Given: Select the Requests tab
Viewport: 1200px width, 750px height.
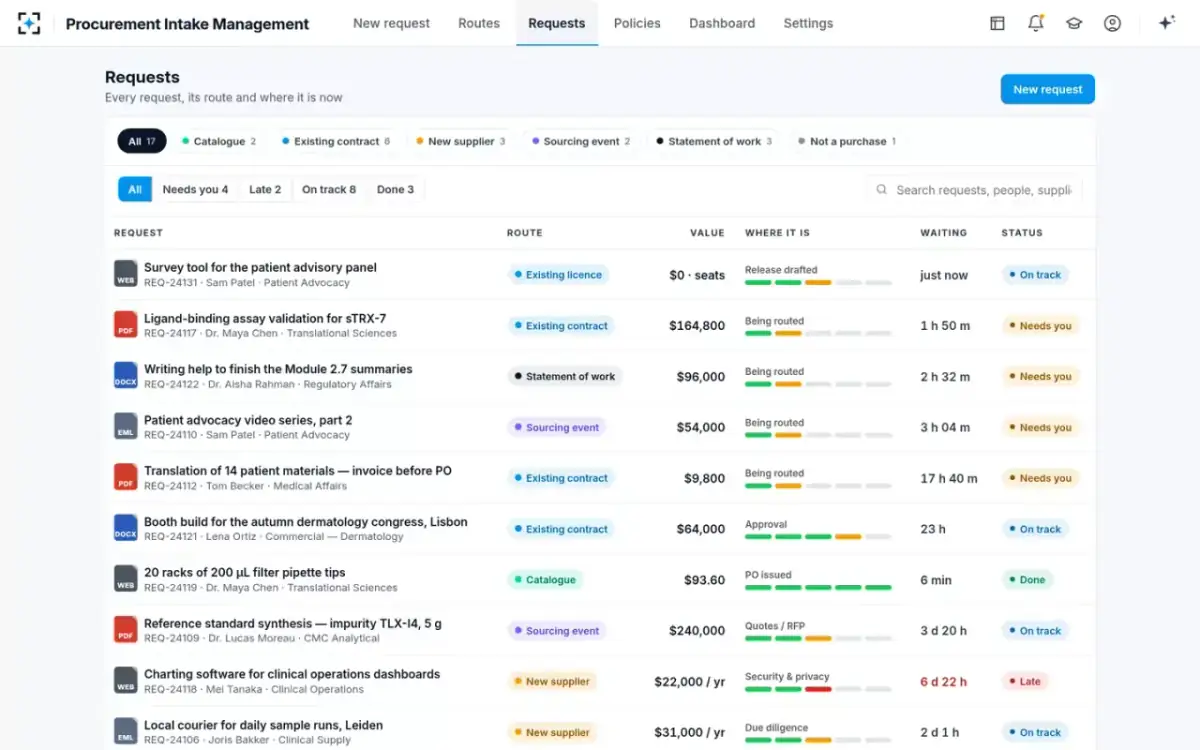Looking at the screenshot, I should 557,23.
